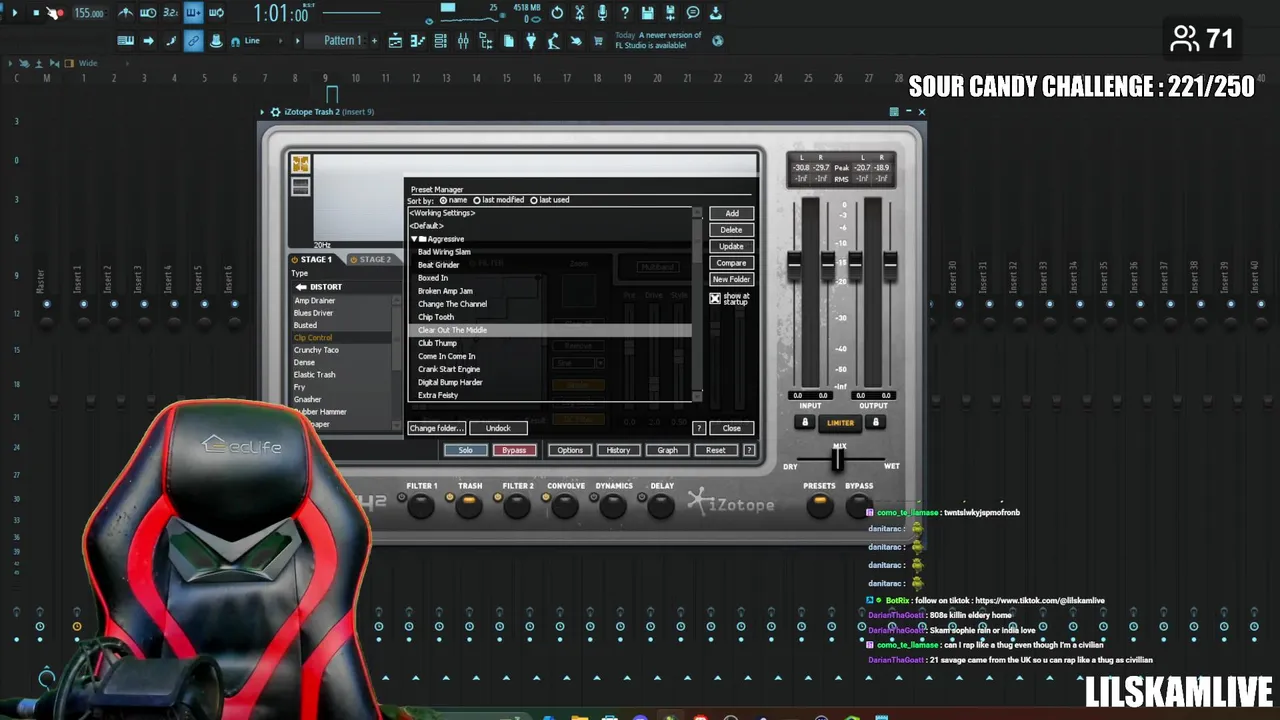Toggle the recording countdown icon
Screen dimensions: 1280x720
(x=171, y=13)
